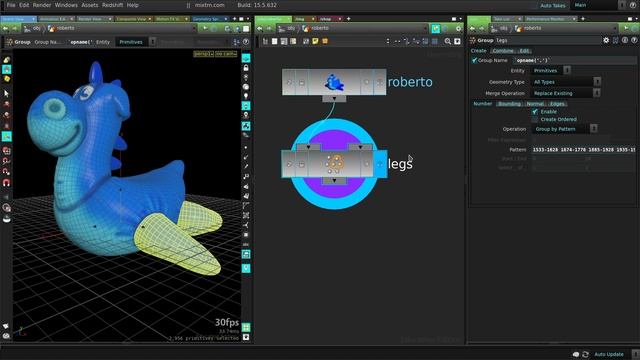The width and height of the screenshot is (640, 360).
Task: Click back arrow in network editor path bar
Action: (260, 28)
